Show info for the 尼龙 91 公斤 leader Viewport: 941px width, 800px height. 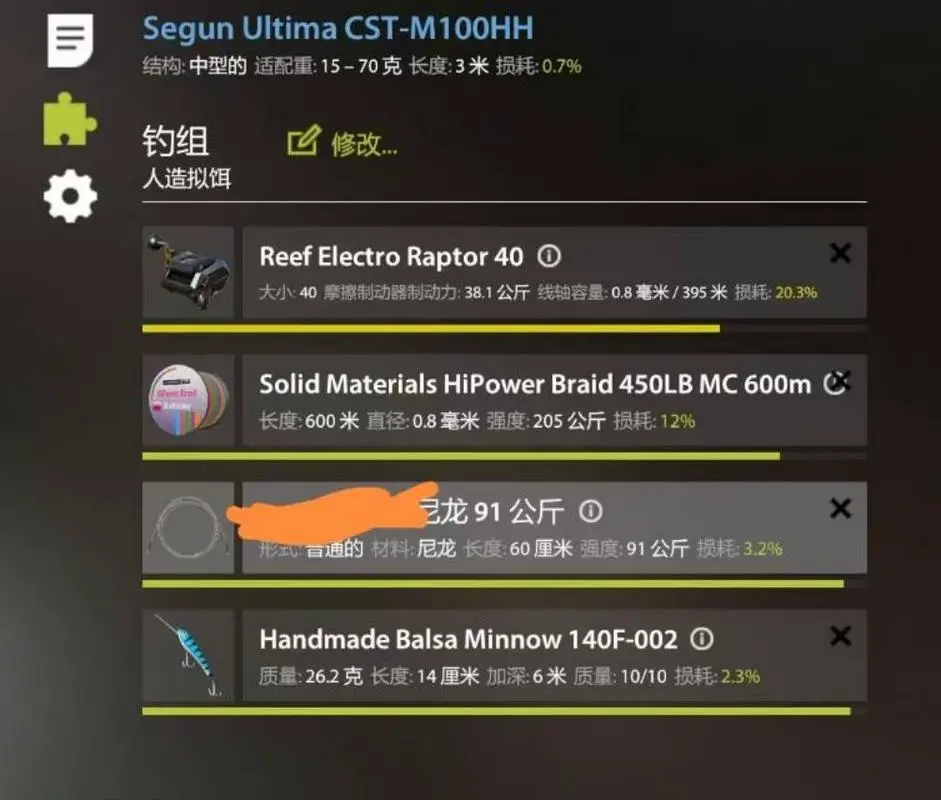tap(591, 511)
